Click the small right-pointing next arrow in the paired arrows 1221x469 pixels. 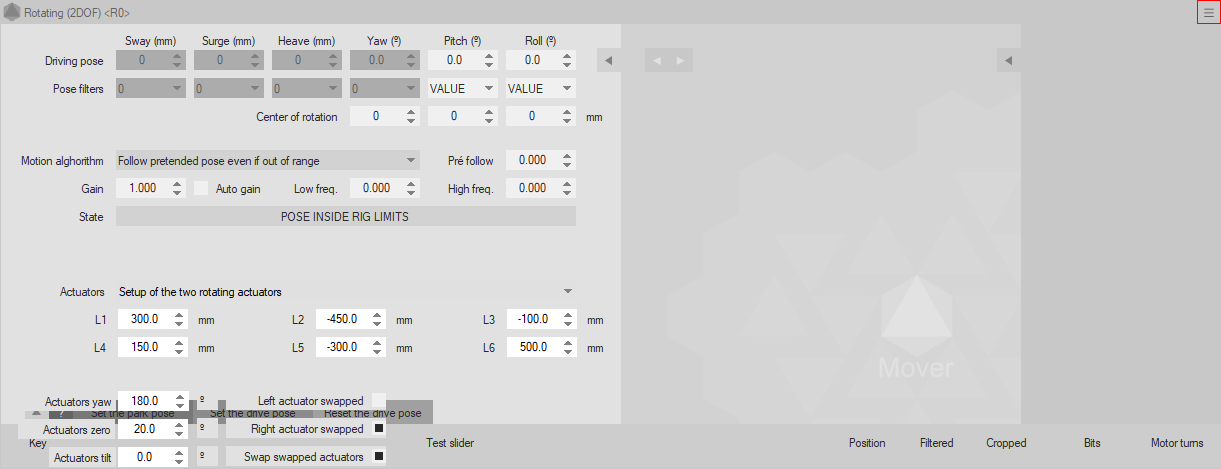click(680, 61)
